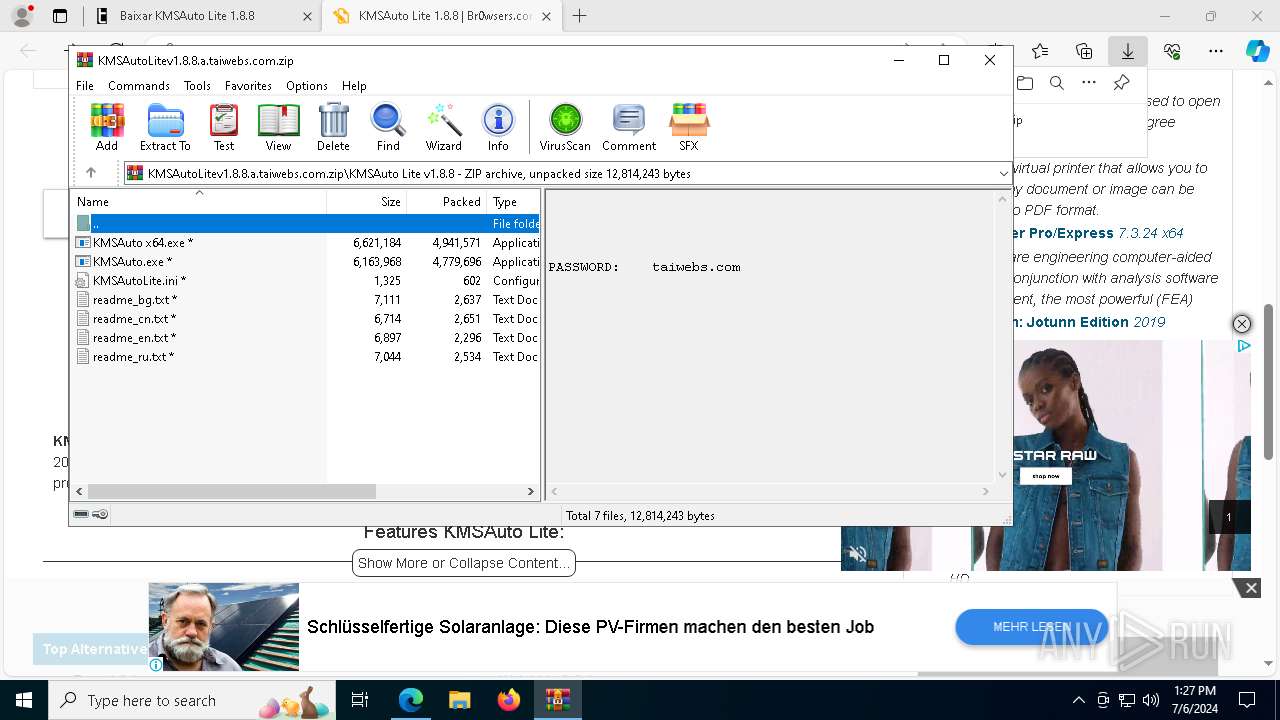Open the Copilot icon in Edge
This screenshot has height=720, width=1280.
point(1258,51)
